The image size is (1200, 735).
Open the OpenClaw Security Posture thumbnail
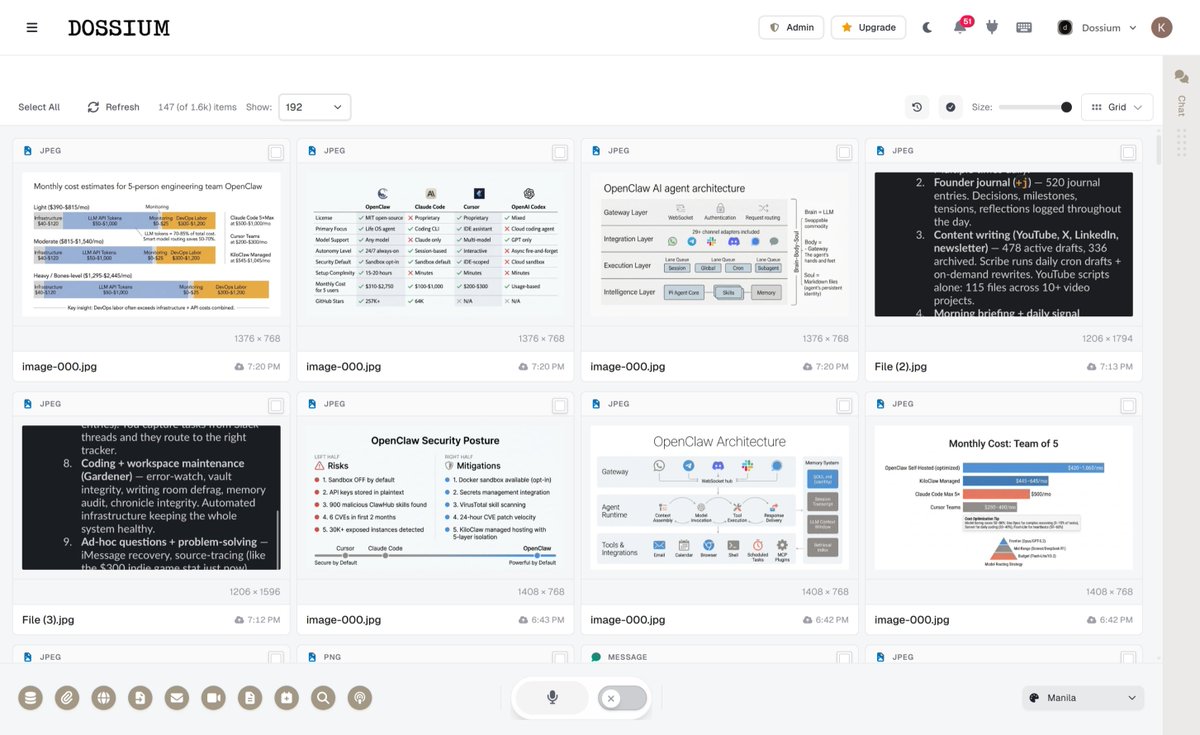[x=435, y=497]
